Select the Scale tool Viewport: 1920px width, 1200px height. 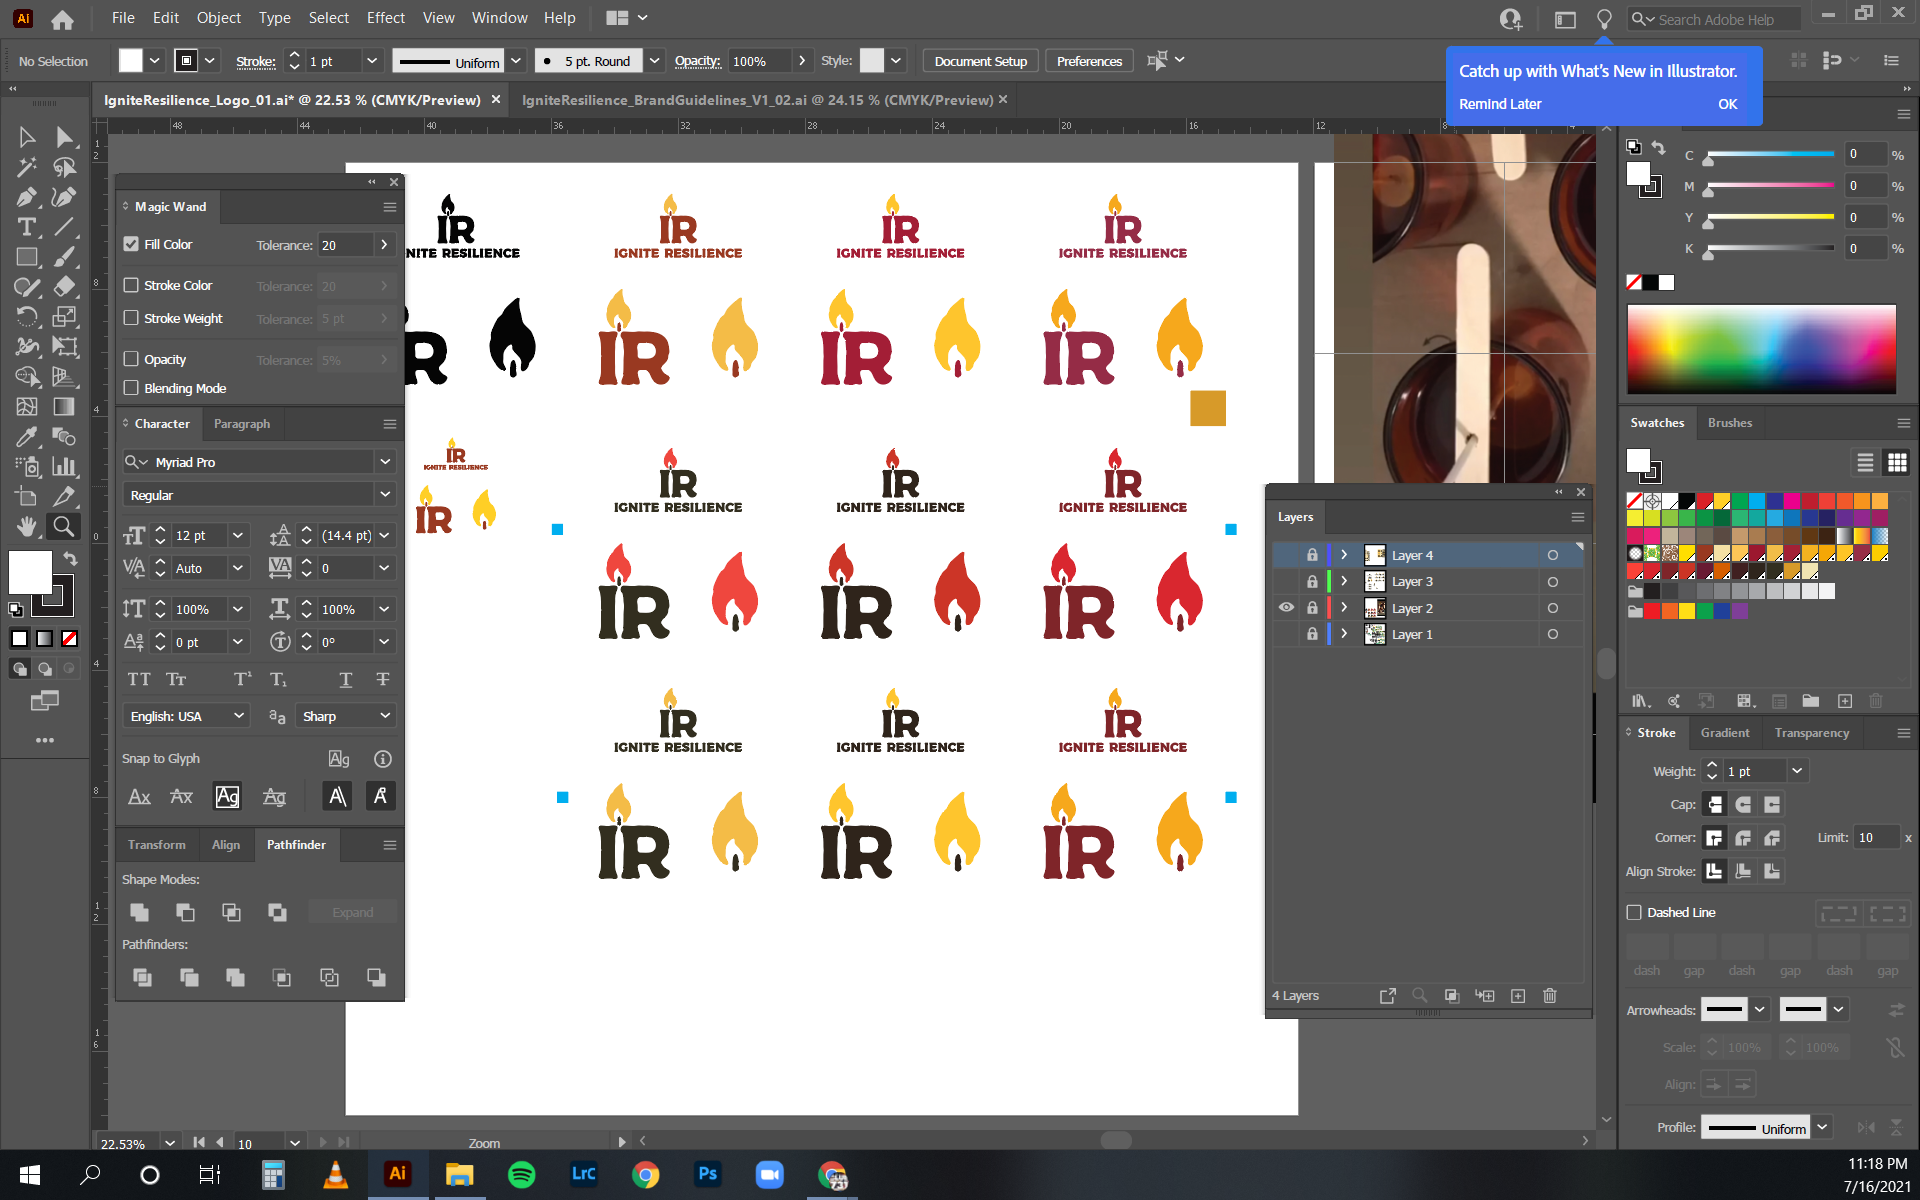pyautogui.click(x=64, y=317)
